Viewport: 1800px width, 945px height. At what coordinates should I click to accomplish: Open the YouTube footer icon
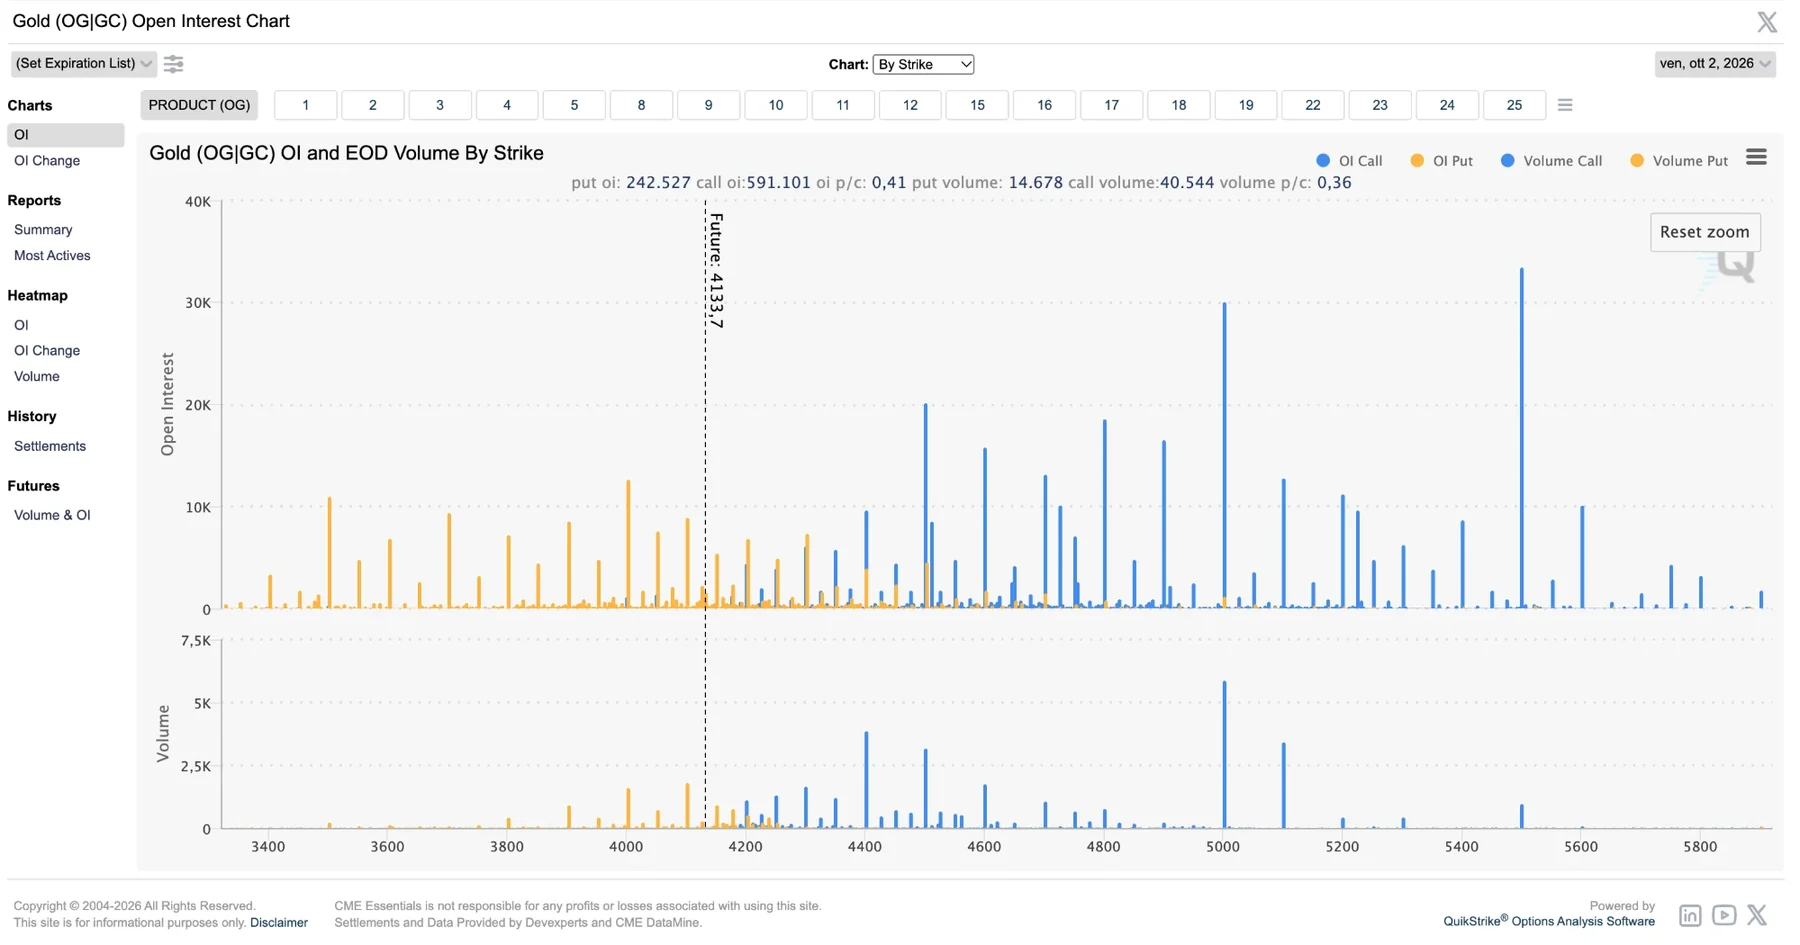tap(1724, 915)
